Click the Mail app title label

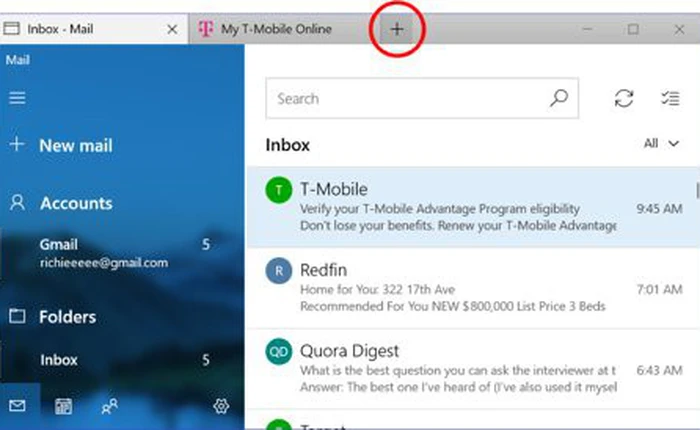17,59
